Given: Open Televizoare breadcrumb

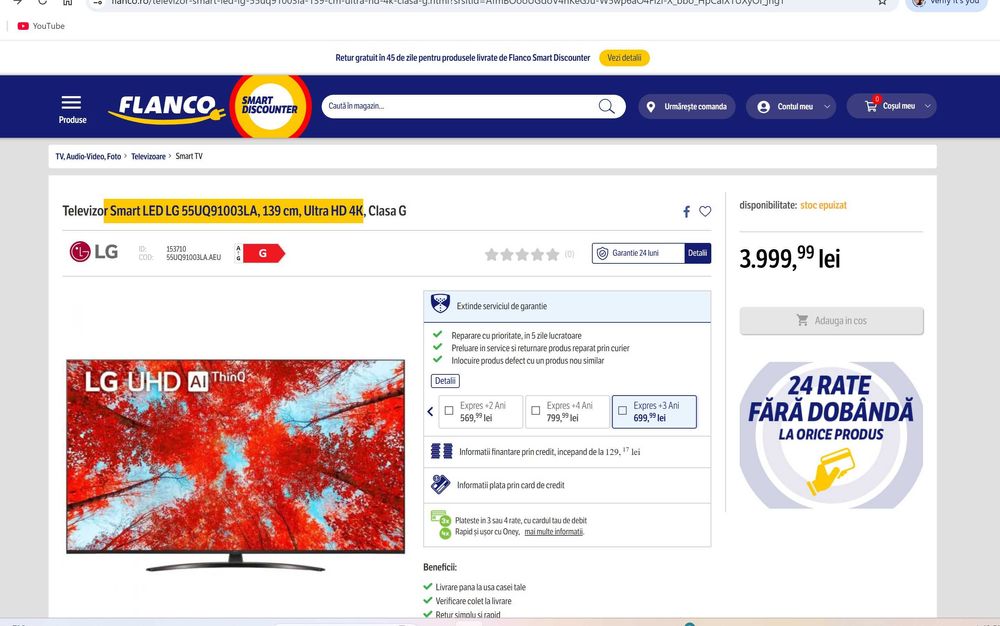Looking at the screenshot, I should (x=148, y=156).
